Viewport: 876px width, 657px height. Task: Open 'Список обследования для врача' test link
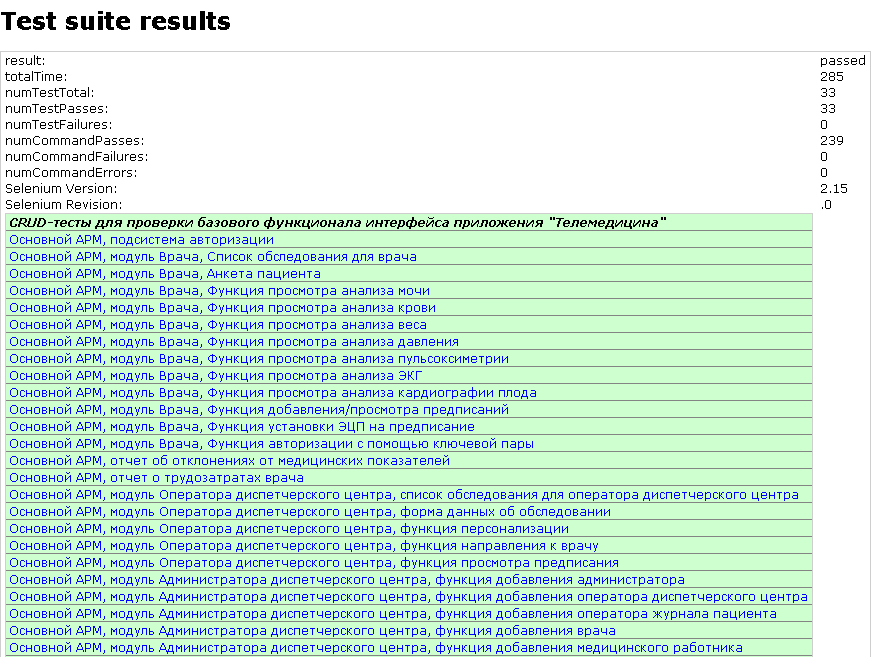213,257
